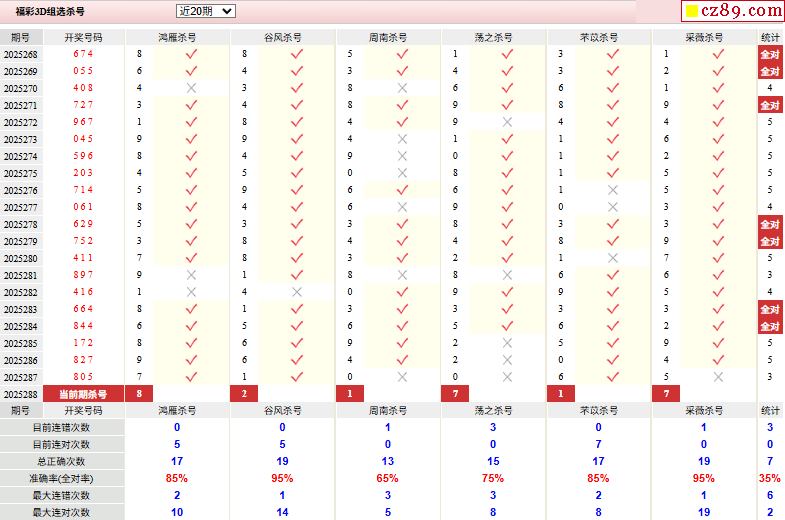Screen dimensions: 785x520
Task: Click the 全对 badge for period 2025278
Action: [x=769, y=224]
